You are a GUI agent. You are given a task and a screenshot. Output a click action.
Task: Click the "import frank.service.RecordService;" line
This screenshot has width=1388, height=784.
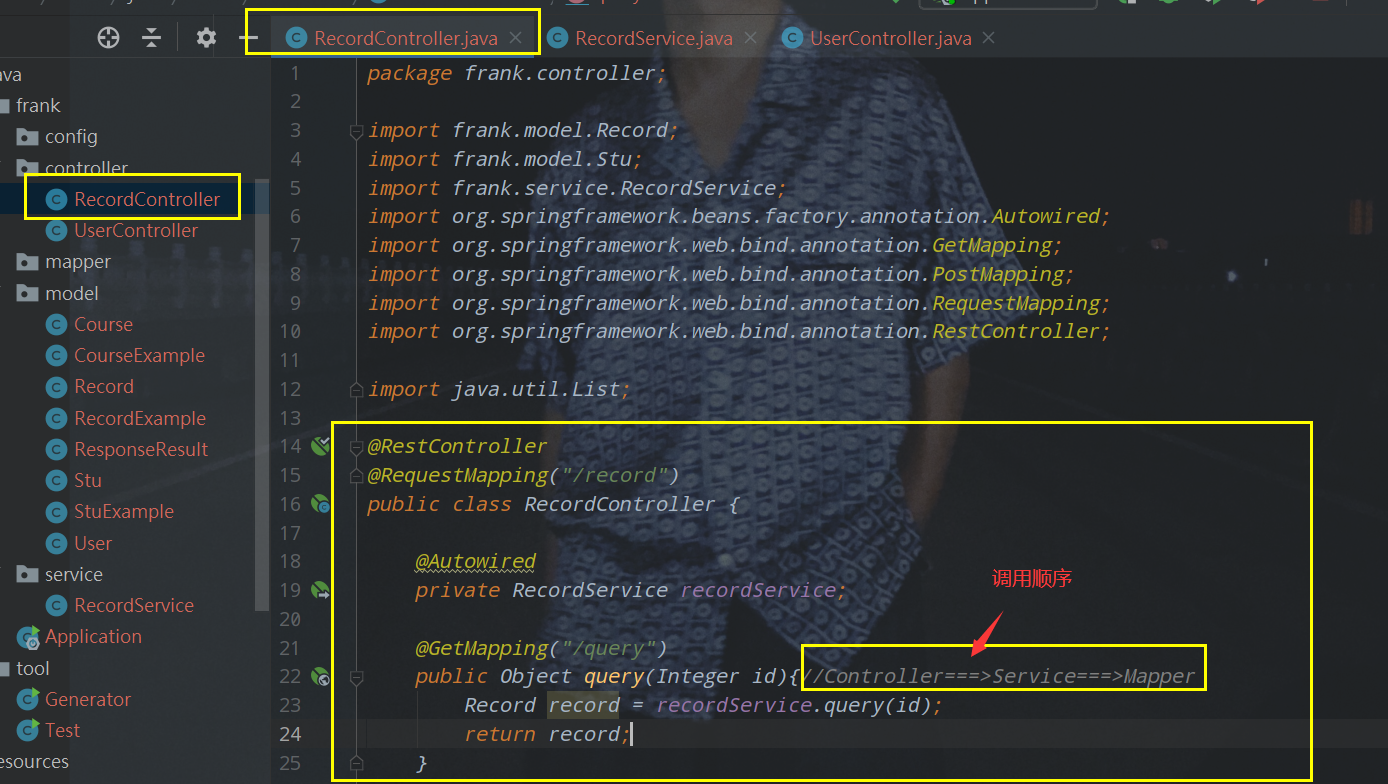coord(578,188)
